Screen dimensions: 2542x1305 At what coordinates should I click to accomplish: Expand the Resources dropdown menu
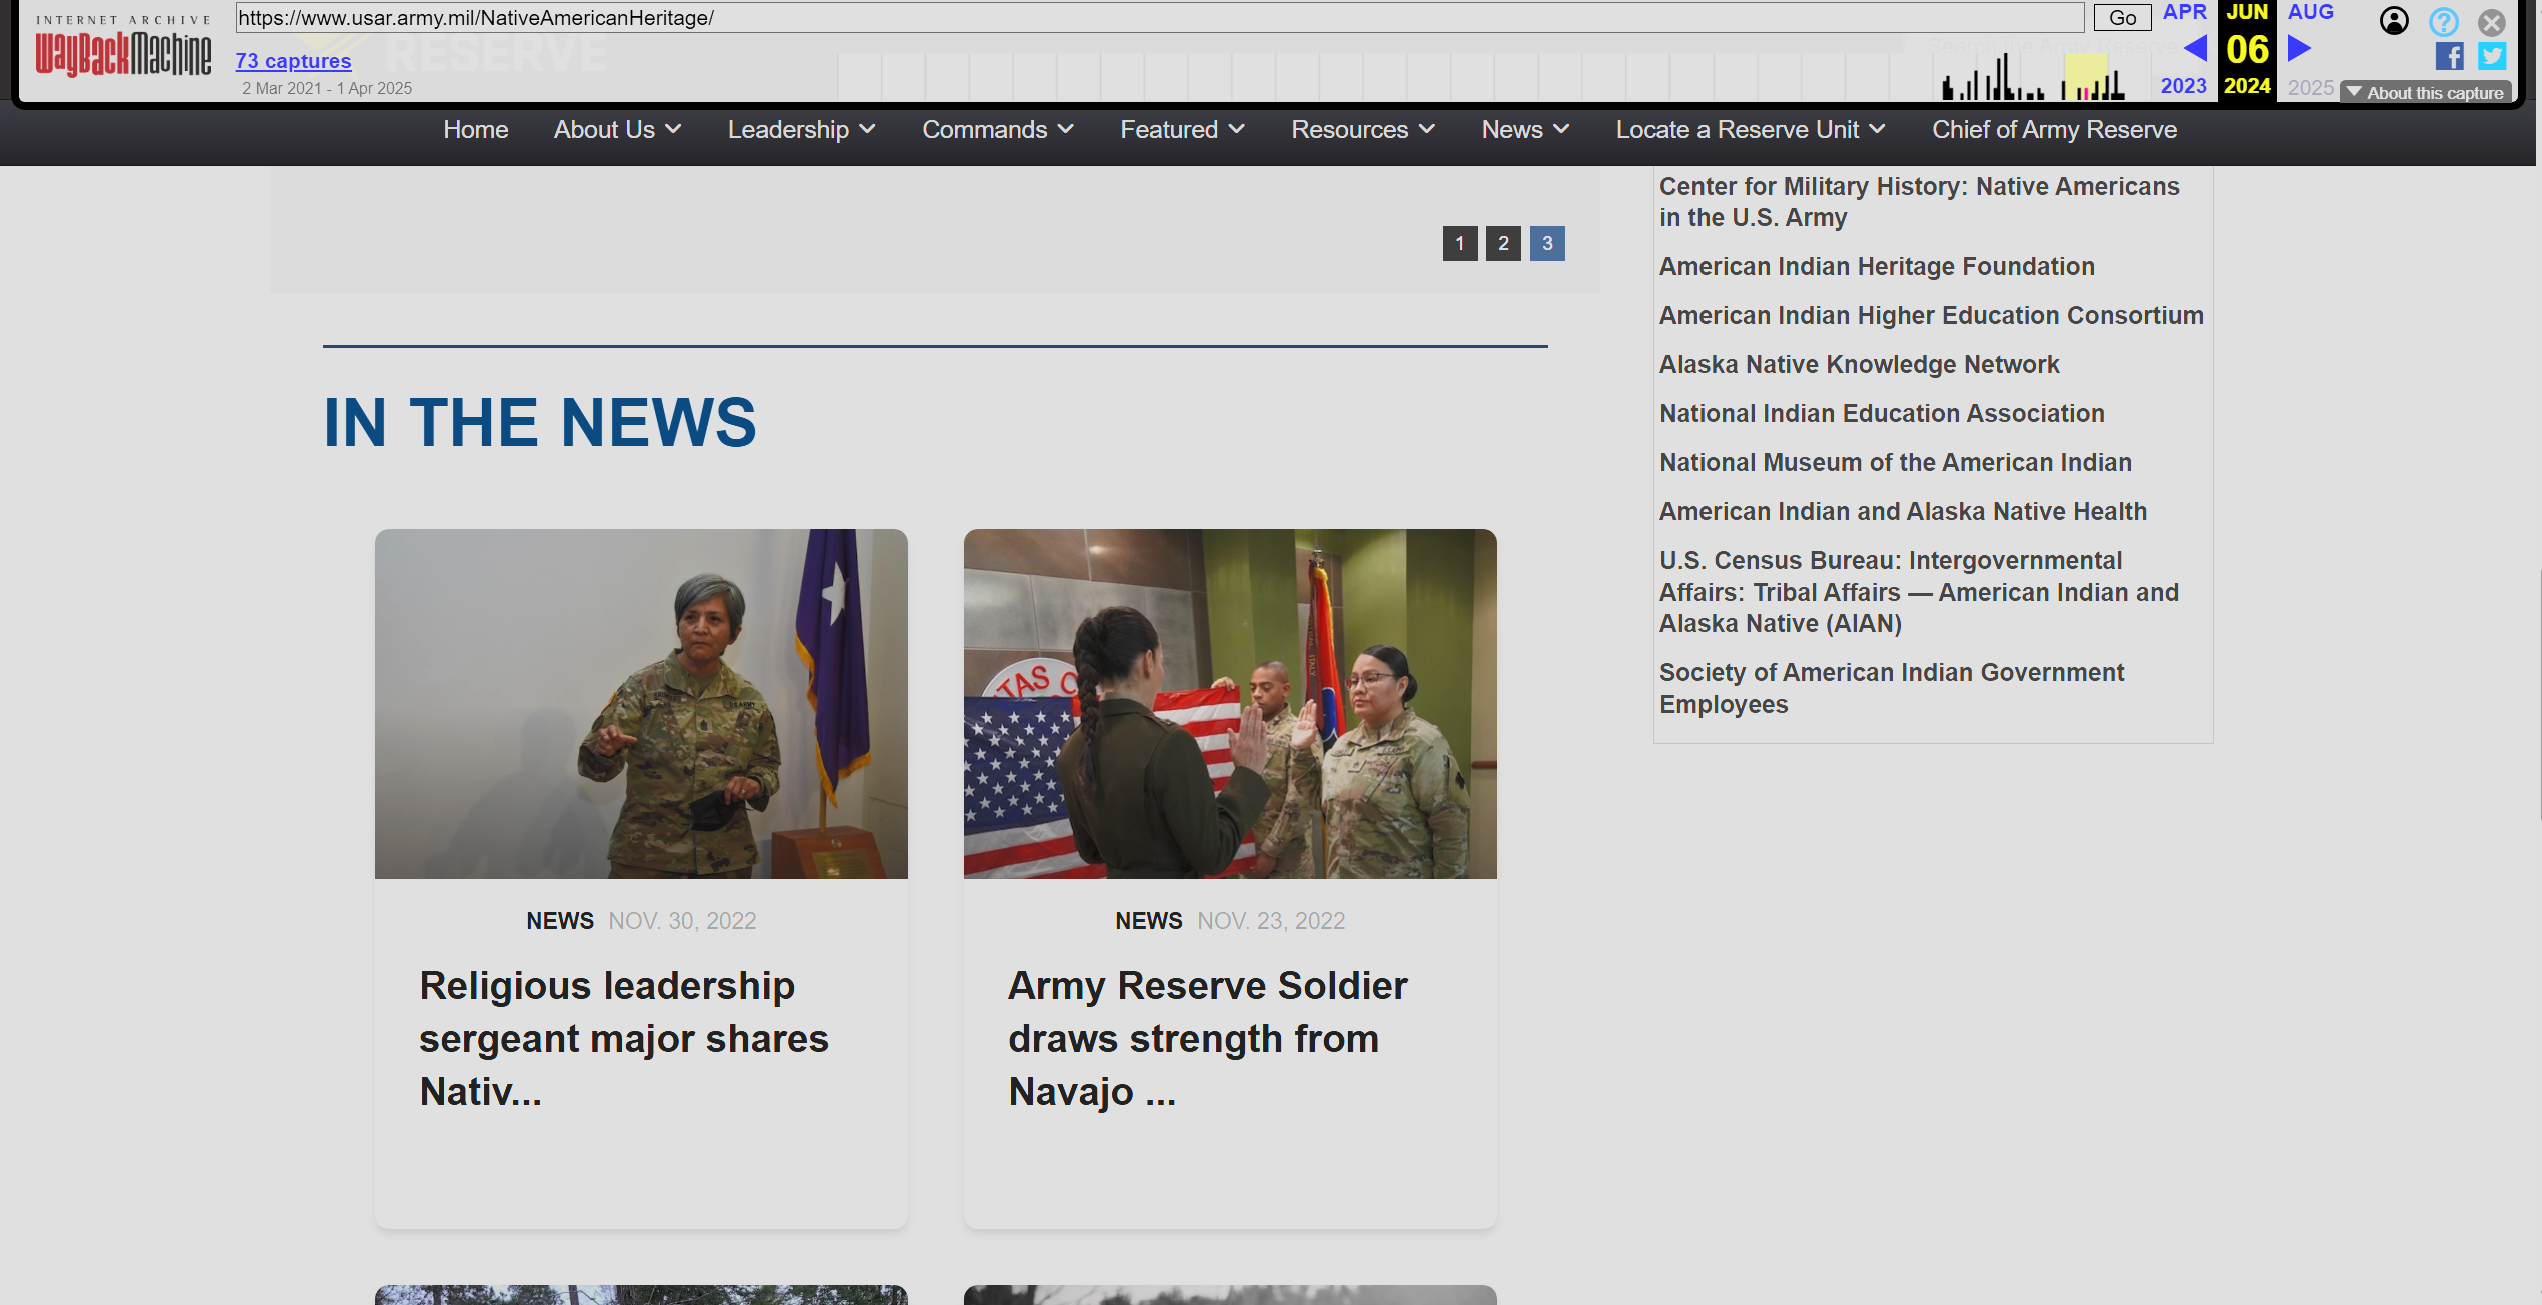1362,130
